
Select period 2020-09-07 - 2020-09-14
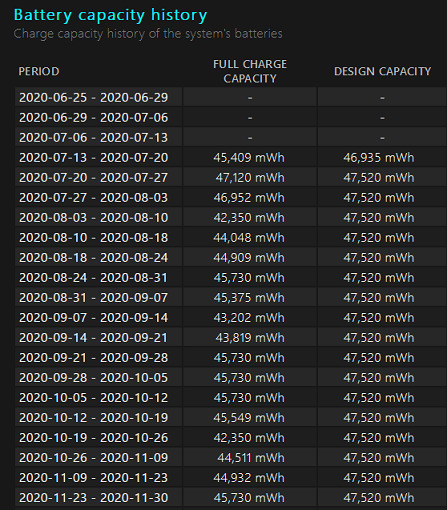click(94, 318)
